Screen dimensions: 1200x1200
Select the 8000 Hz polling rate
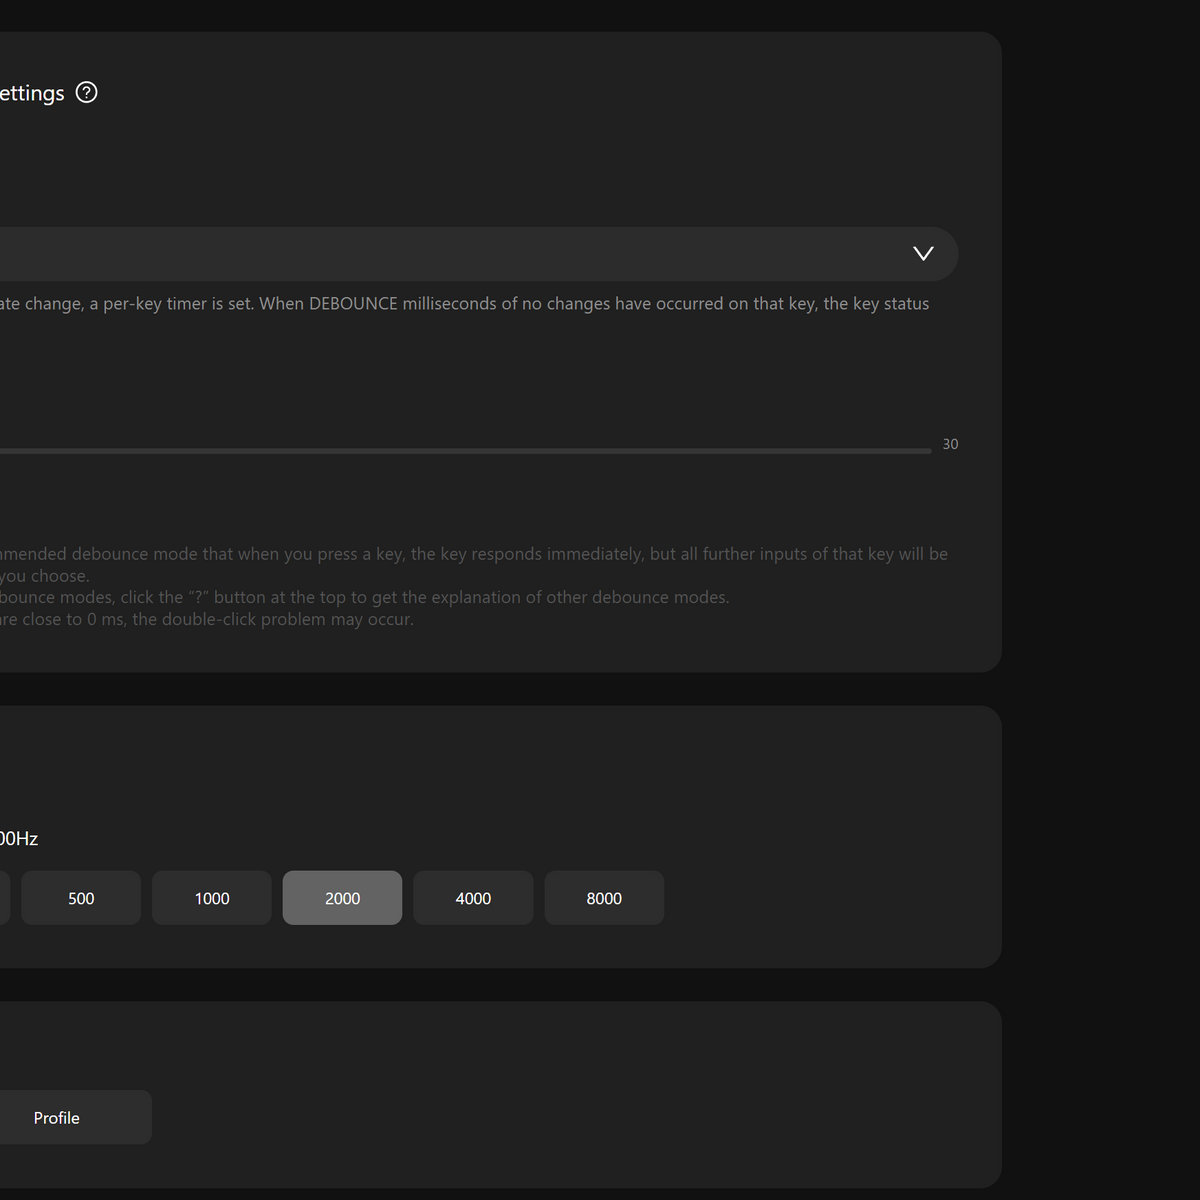604,898
